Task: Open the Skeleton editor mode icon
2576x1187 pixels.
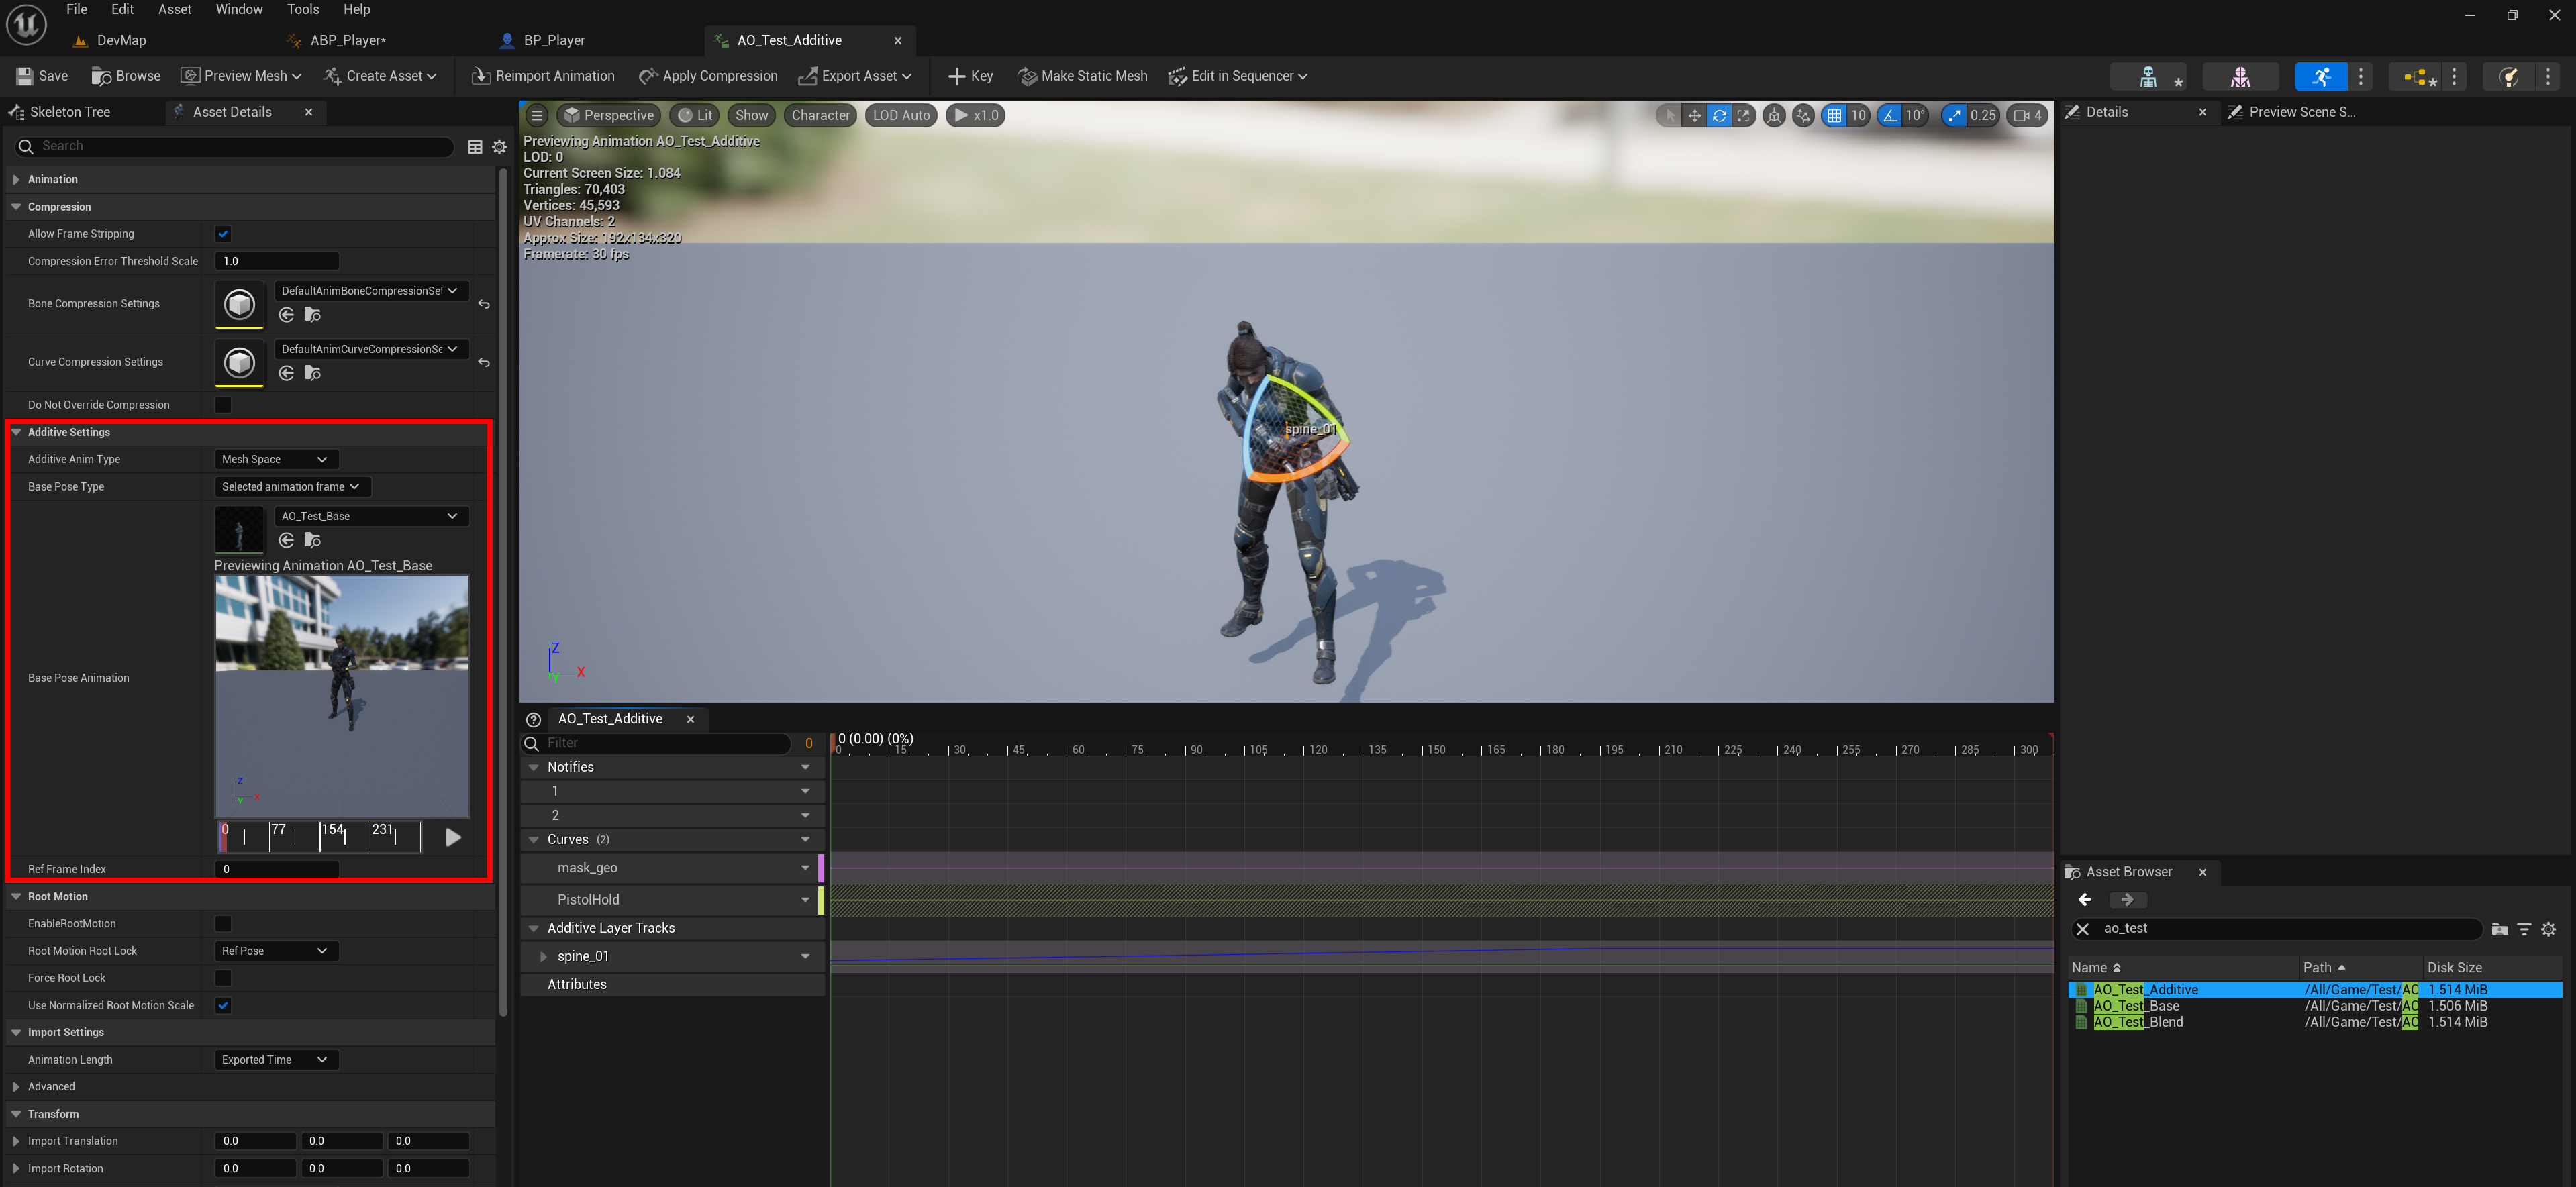Action: pyautogui.click(x=2147, y=76)
